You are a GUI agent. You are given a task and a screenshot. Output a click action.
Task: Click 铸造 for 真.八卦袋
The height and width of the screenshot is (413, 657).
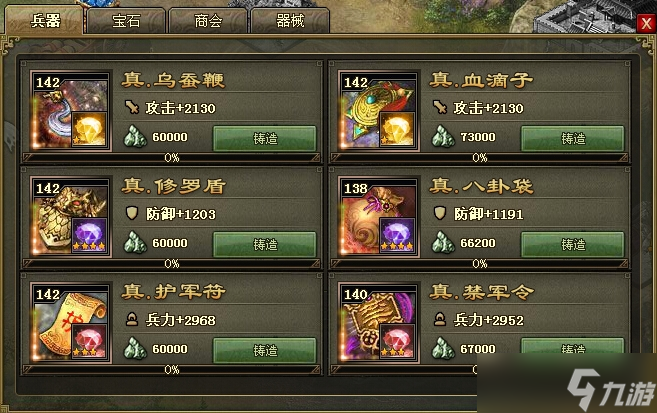pos(573,244)
